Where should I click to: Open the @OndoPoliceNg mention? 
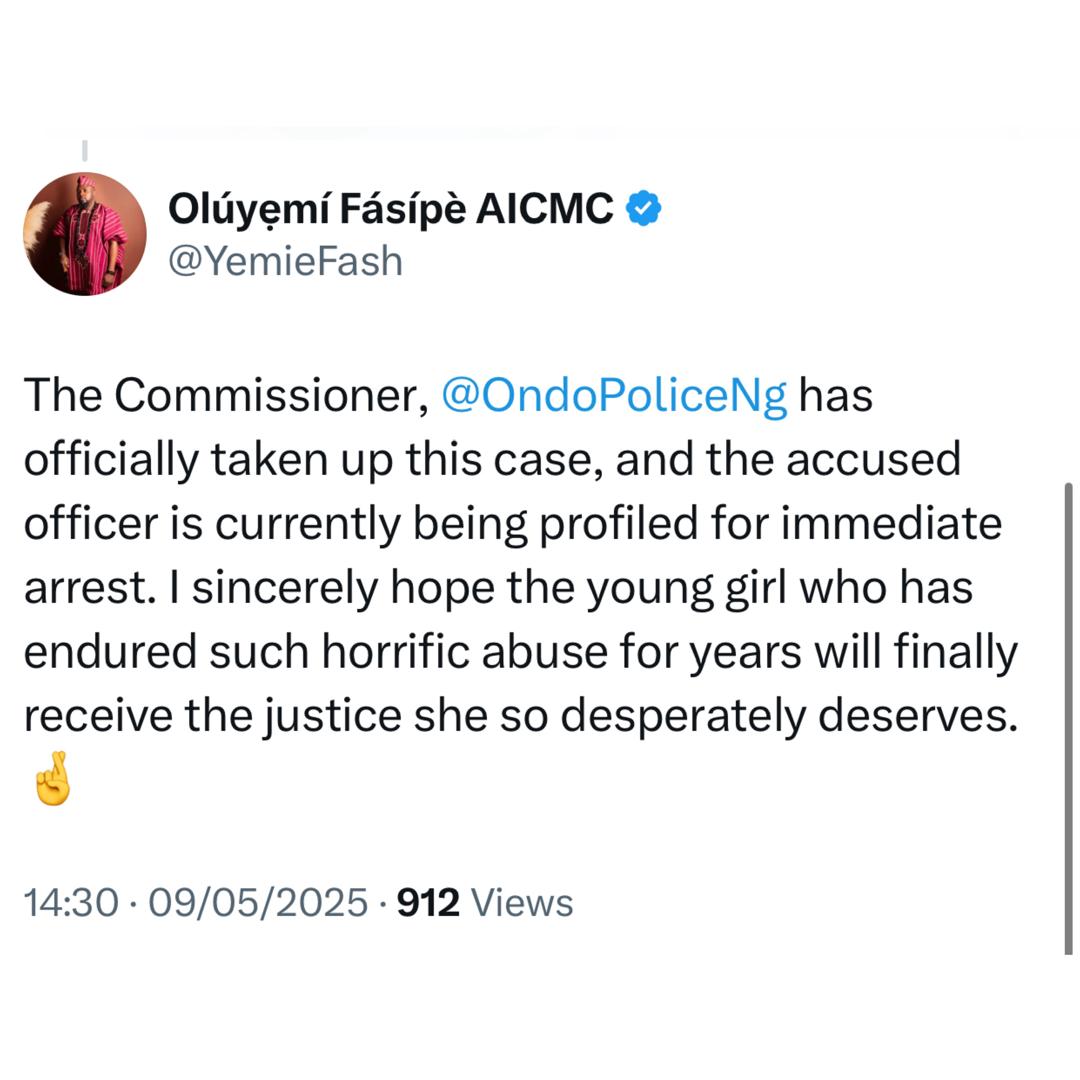614,395
